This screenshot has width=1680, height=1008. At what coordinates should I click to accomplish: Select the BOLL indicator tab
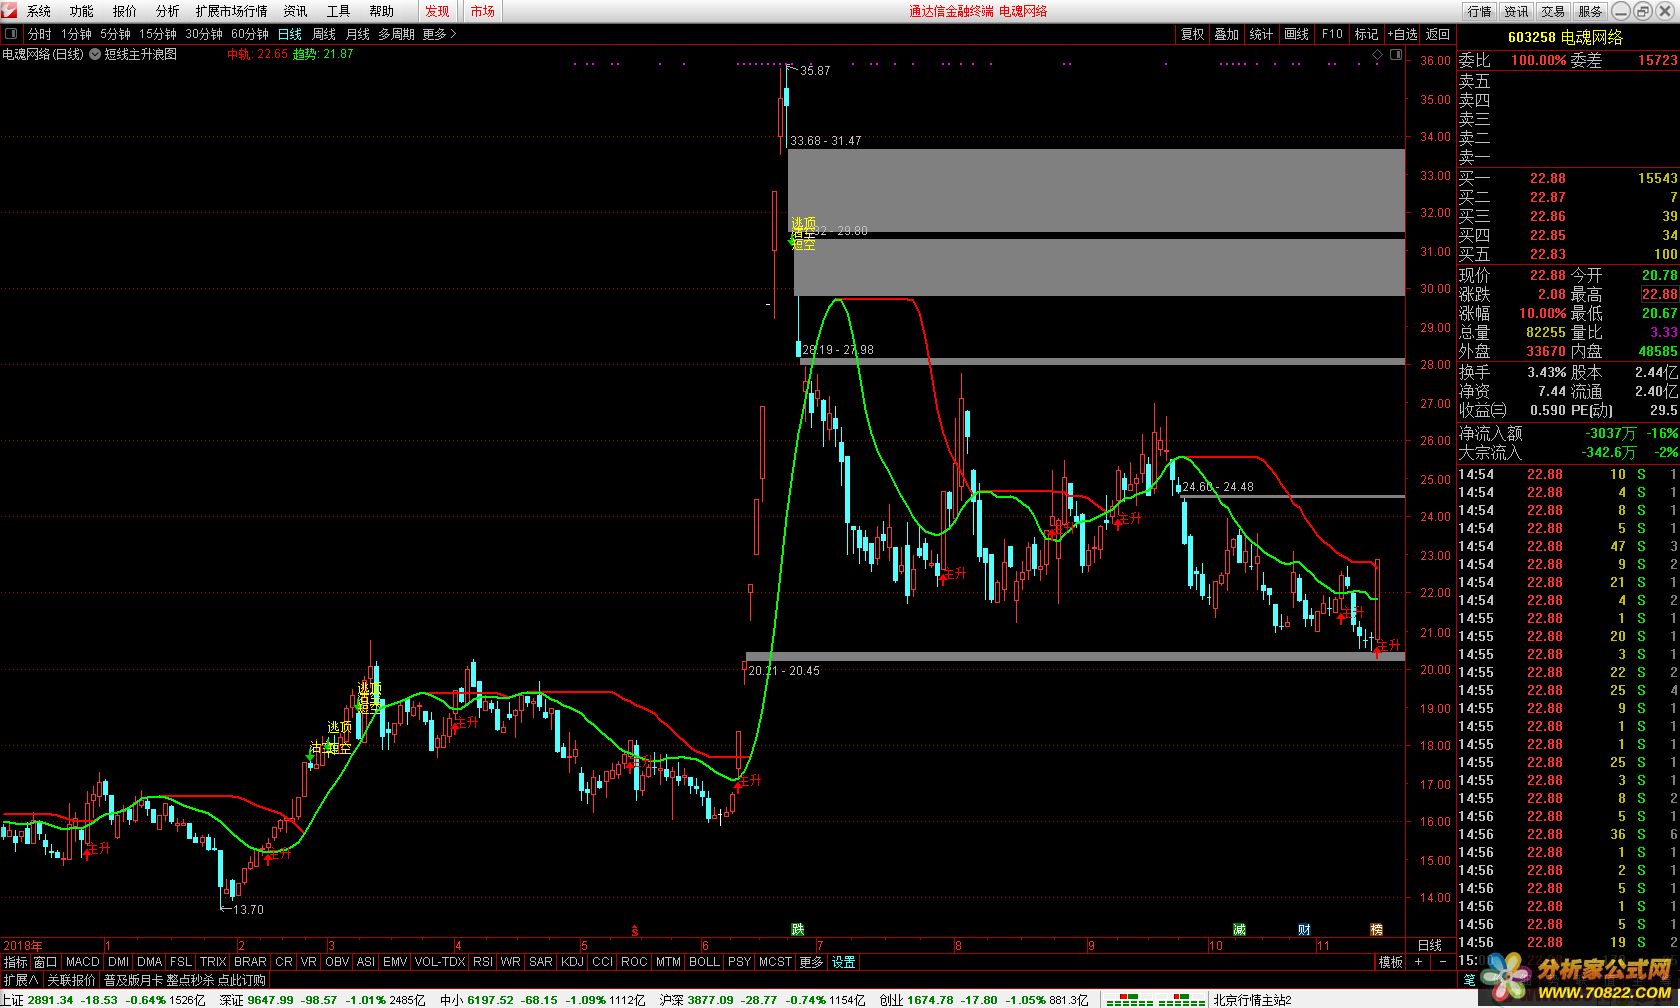pyautogui.click(x=704, y=962)
